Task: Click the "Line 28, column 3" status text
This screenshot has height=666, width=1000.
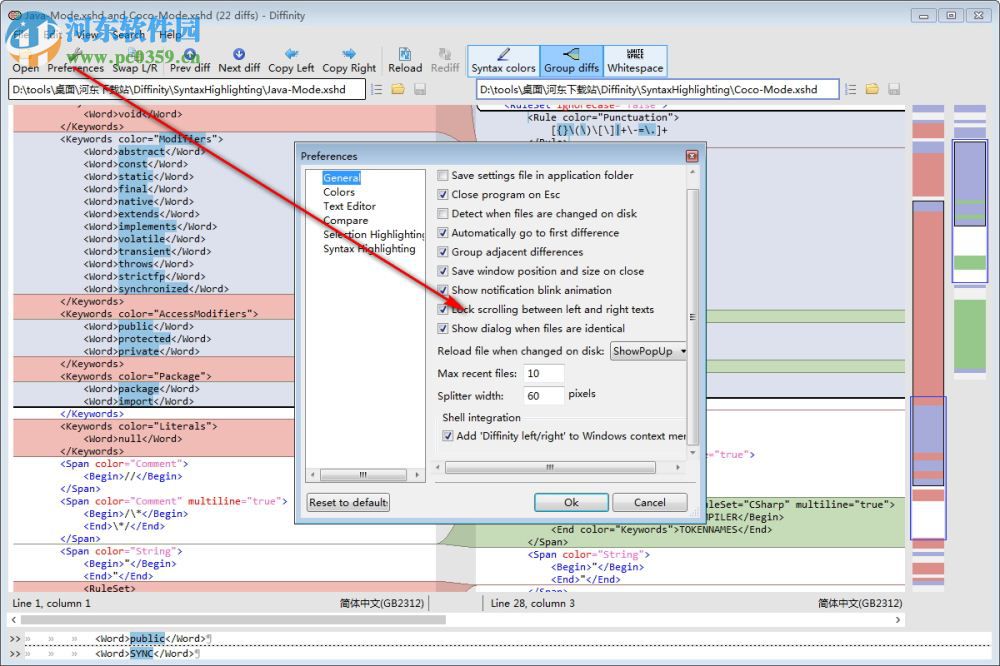Action: 533,603
